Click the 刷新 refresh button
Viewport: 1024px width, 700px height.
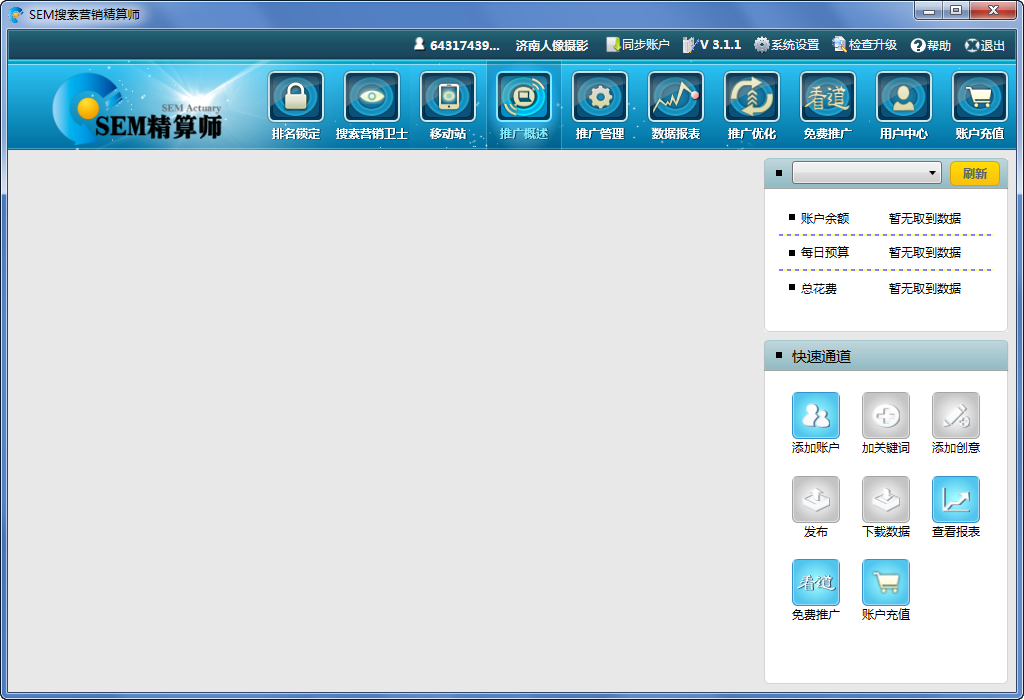tap(976, 173)
